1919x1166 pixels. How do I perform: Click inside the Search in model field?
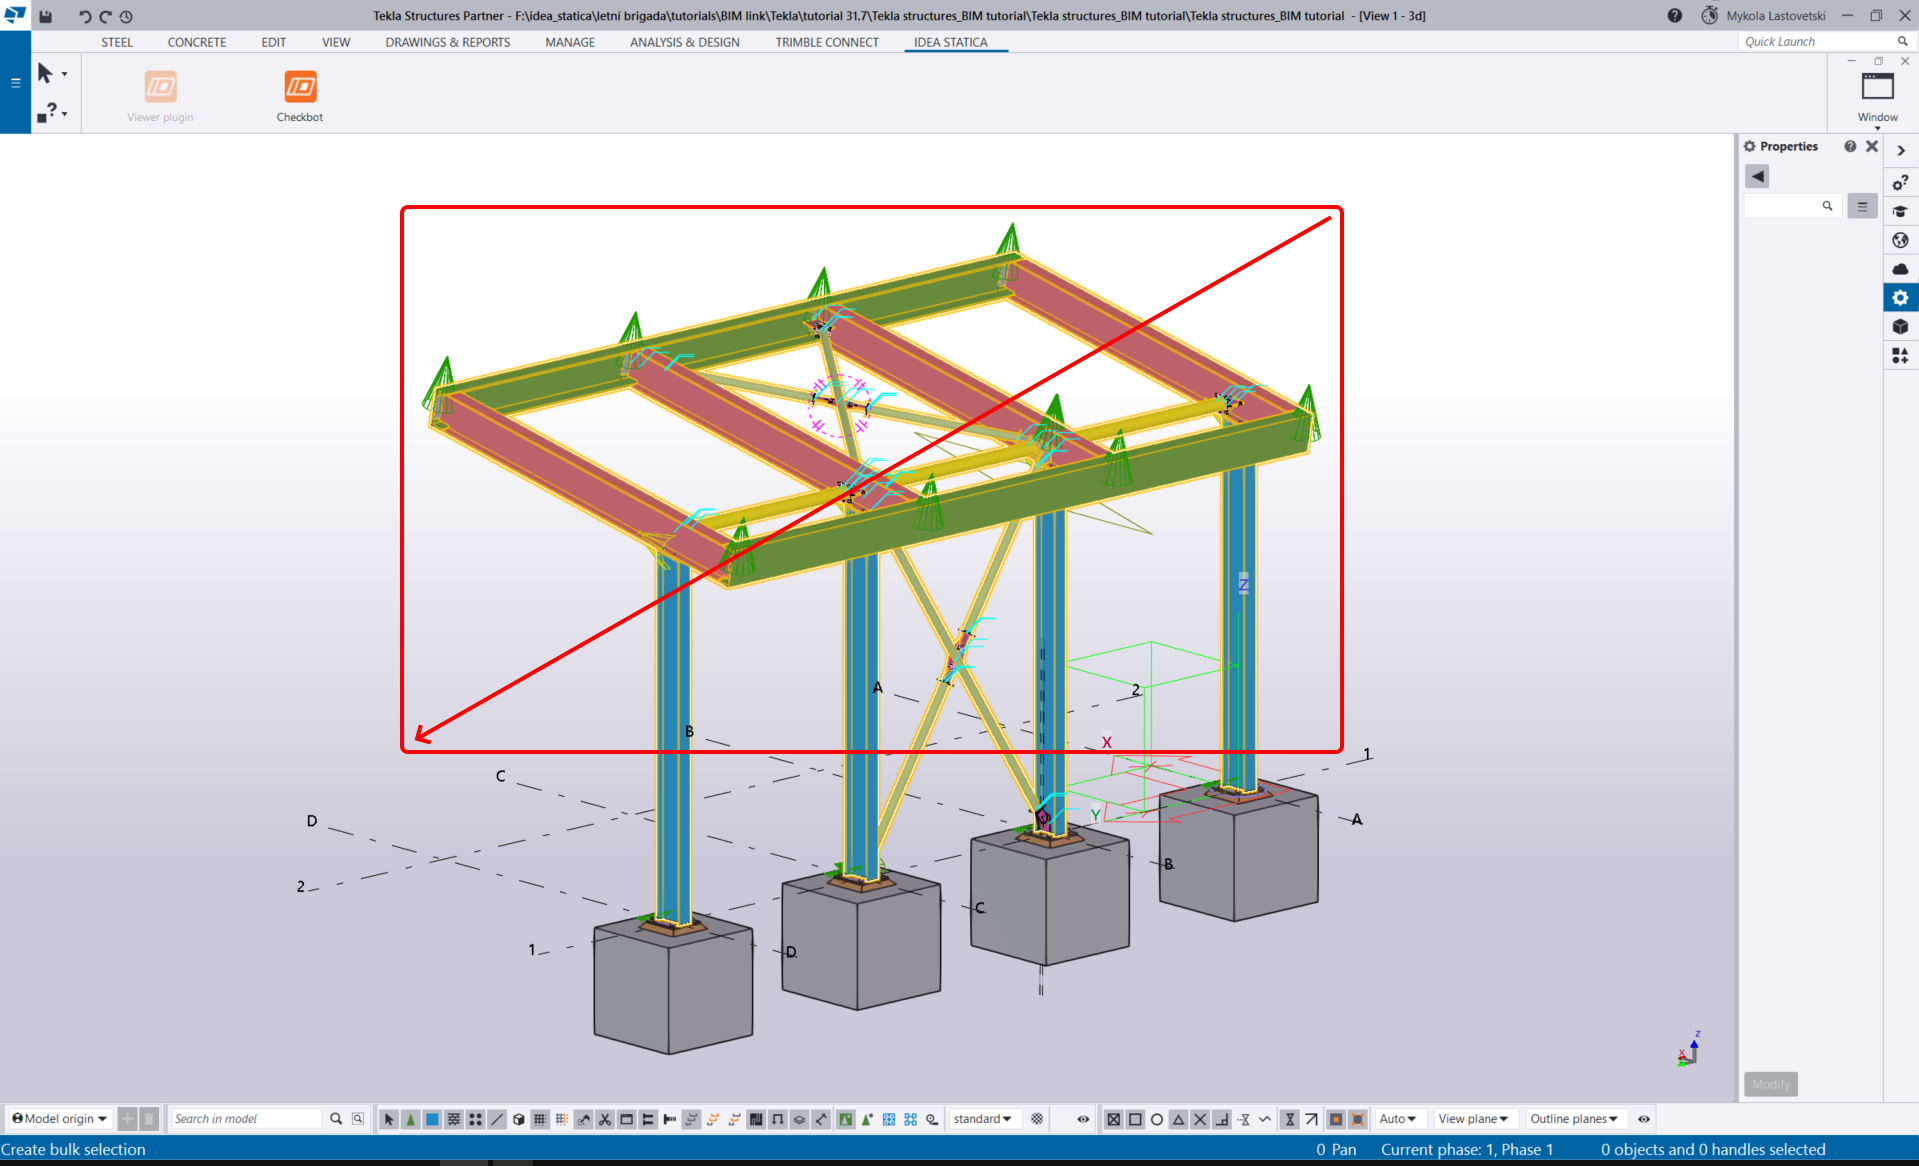245,1118
